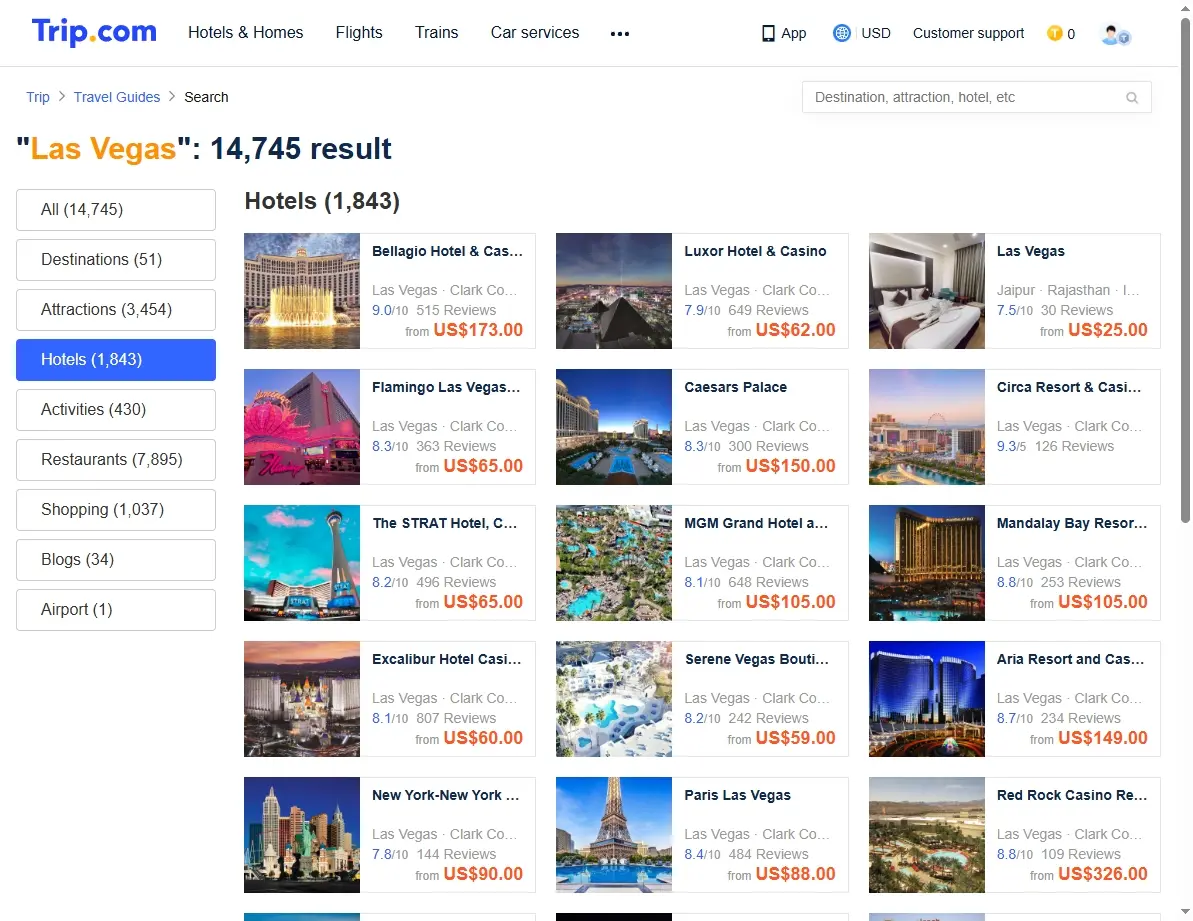Open Flights menu
Image resolution: width=1193 pixels, height=921 pixels.
coord(359,33)
